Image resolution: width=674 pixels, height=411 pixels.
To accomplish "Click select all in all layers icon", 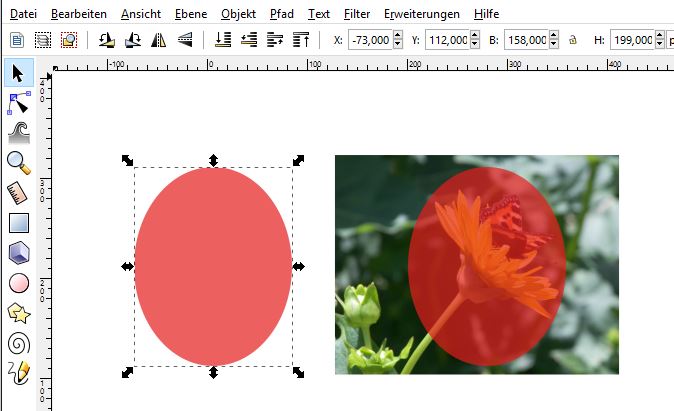I will [43, 40].
